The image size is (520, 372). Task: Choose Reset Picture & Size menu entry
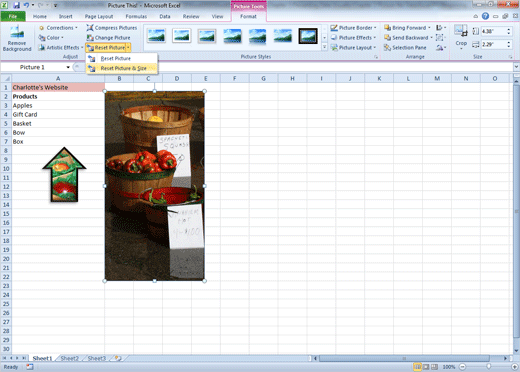click(122, 68)
